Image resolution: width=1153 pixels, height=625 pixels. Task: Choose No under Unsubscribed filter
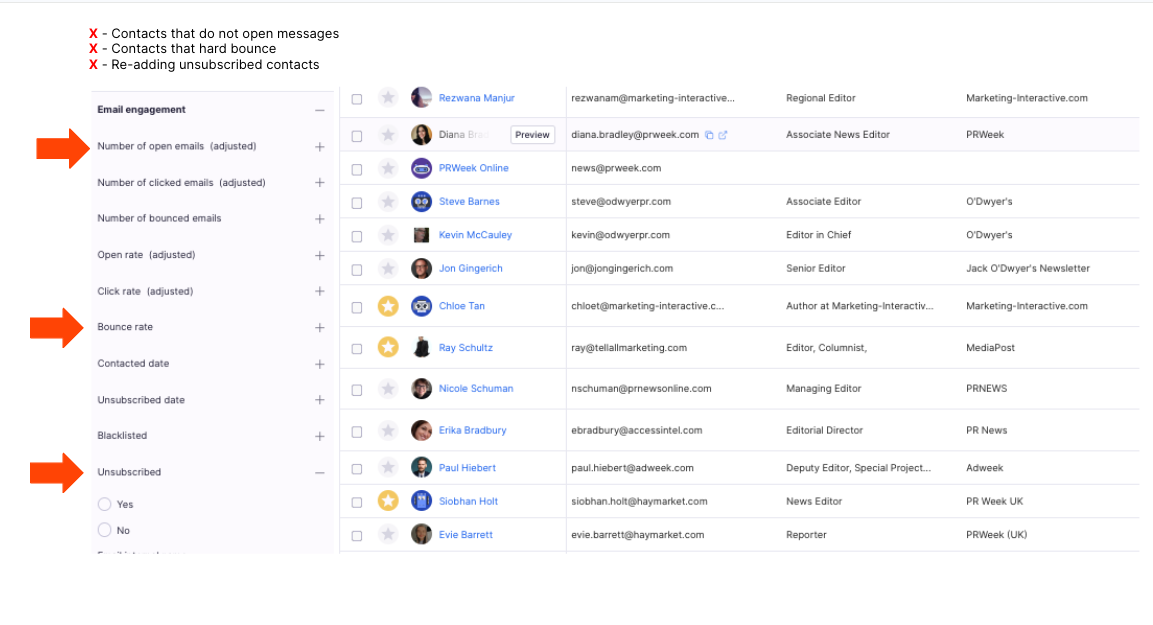point(104,530)
